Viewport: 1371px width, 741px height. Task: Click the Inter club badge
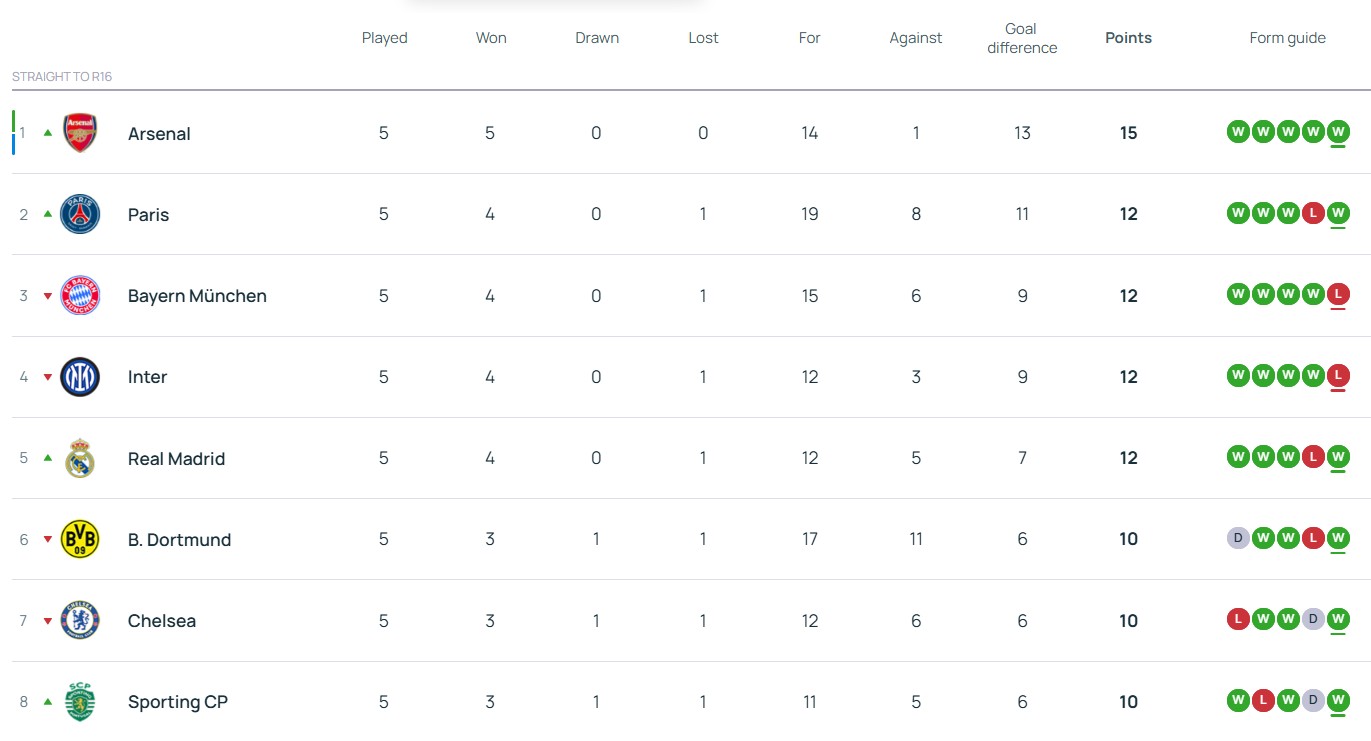tap(80, 377)
